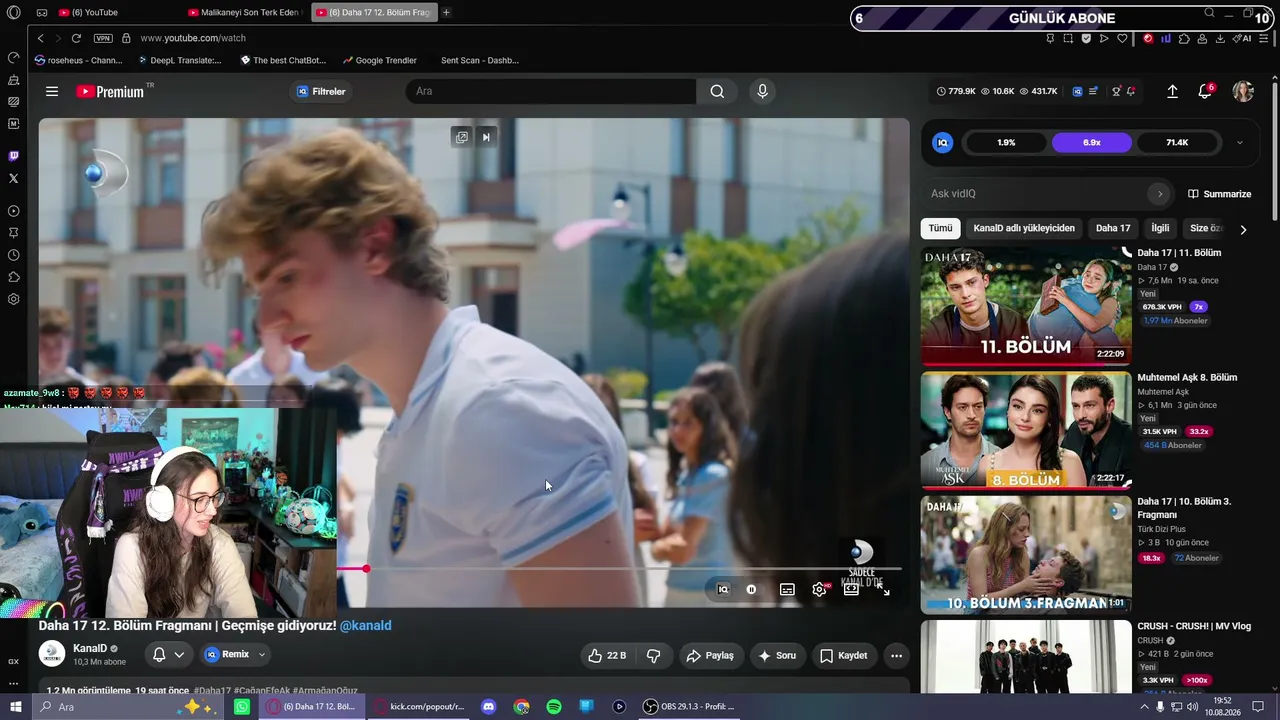The image size is (1280, 720).
Task: Take snapshot with browser capture icon
Action: pyautogui.click(x=1068, y=38)
